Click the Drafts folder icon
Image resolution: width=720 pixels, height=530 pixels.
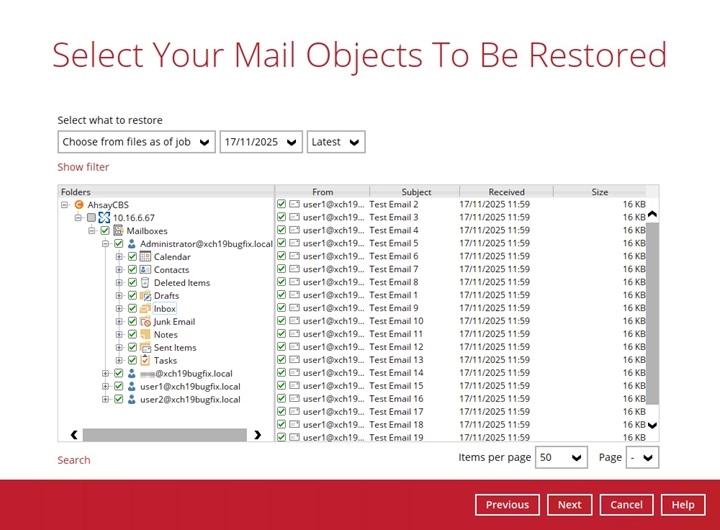[x=145, y=295]
